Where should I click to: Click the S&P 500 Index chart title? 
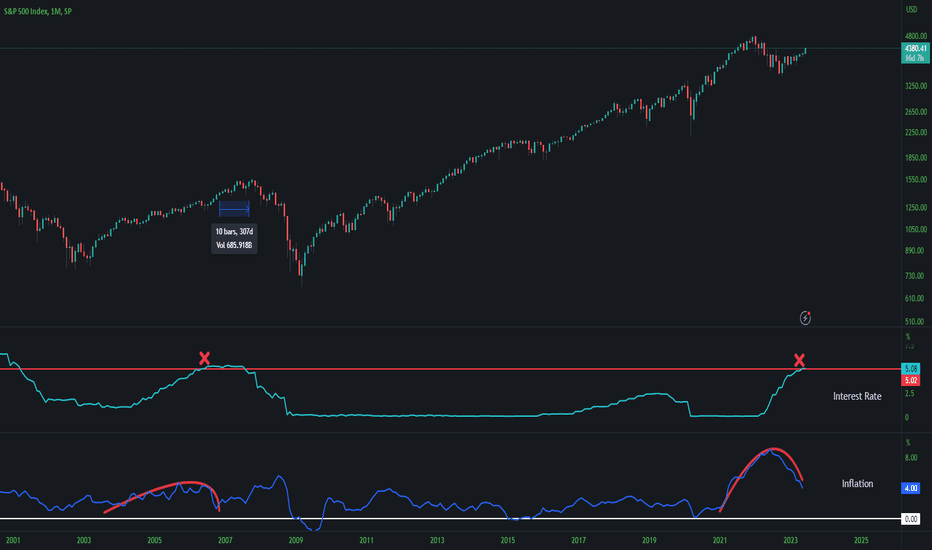point(37,11)
